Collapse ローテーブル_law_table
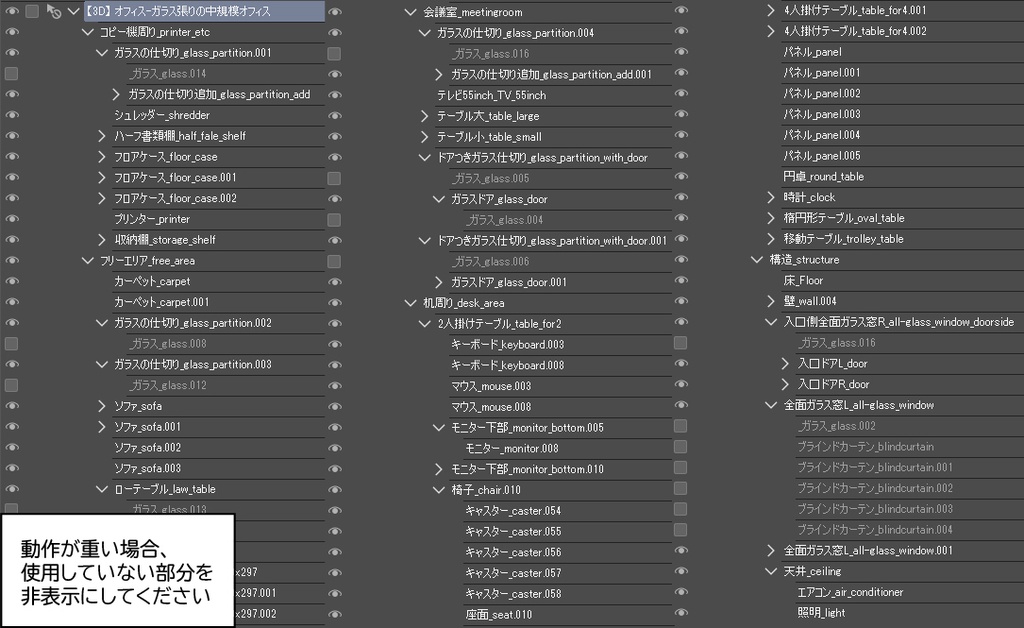Screen dimensions: 1024x628 pyautogui.click(x=101, y=489)
